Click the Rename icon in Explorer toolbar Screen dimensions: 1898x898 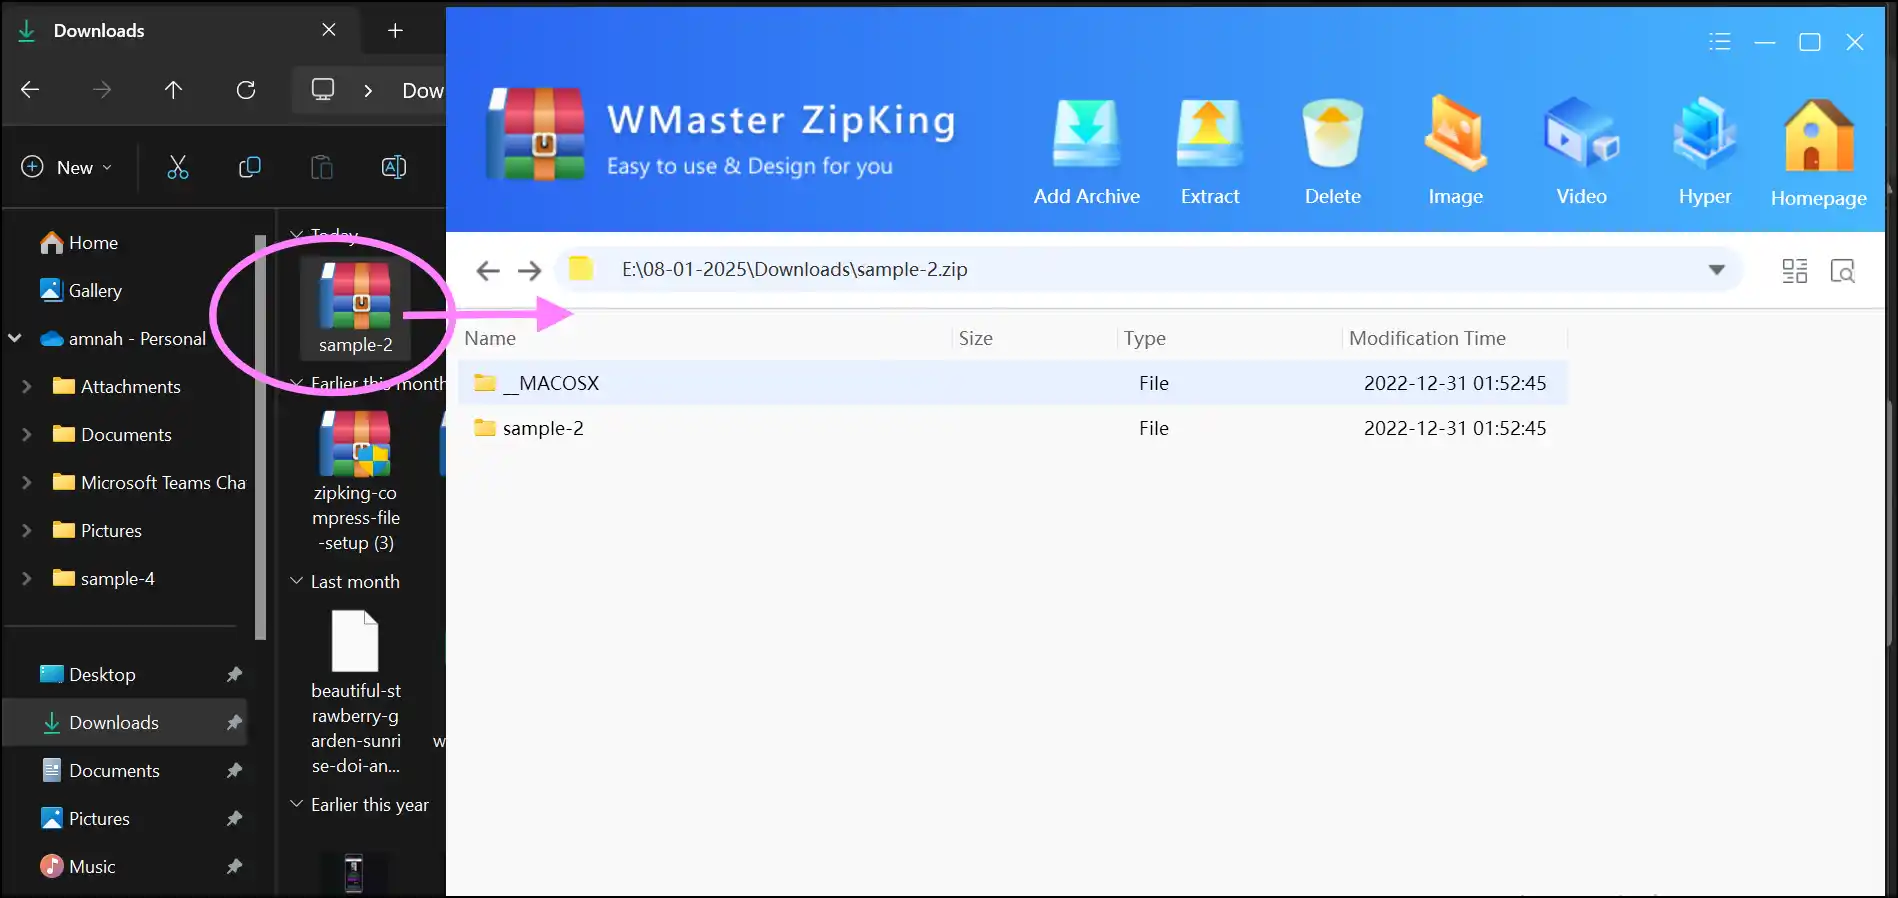[394, 167]
